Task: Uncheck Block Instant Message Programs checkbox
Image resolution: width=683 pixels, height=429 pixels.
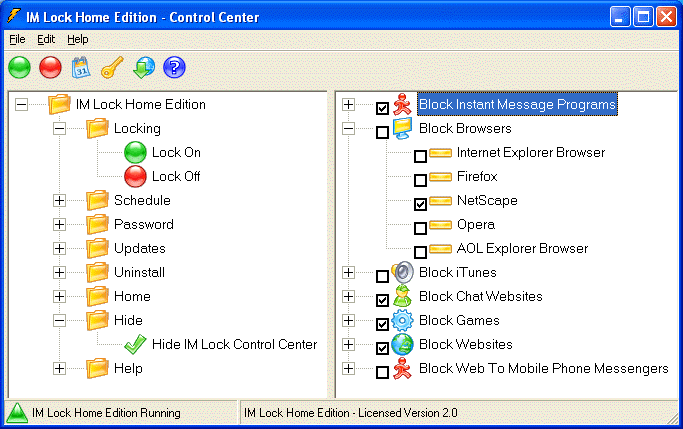Action: [x=382, y=108]
